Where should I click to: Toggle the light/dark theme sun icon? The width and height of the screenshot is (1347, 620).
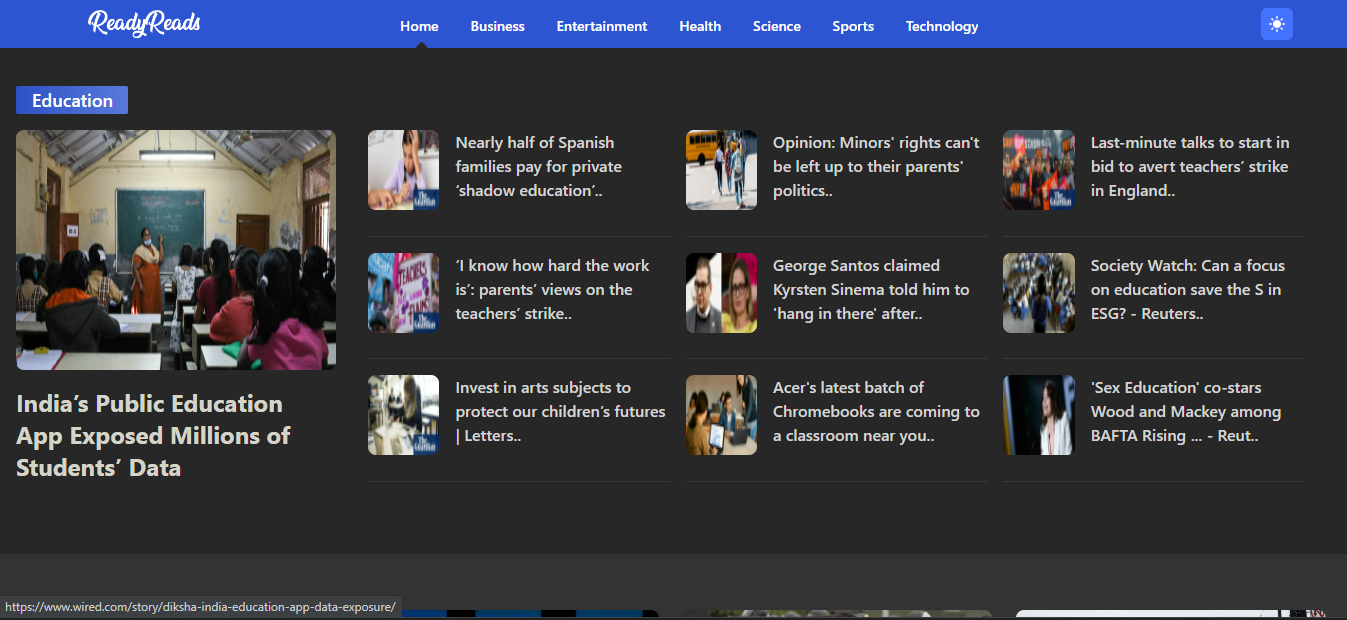point(1277,24)
